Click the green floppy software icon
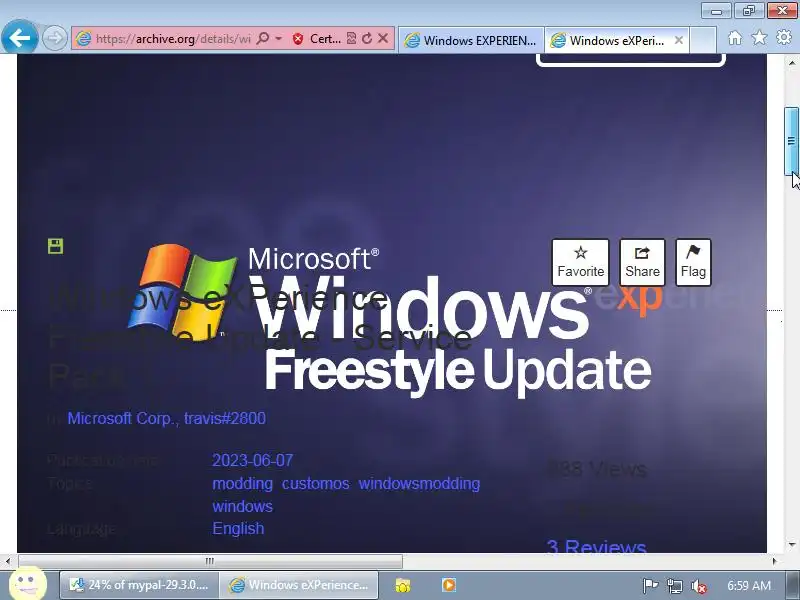This screenshot has width=800, height=600. pos(55,246)
